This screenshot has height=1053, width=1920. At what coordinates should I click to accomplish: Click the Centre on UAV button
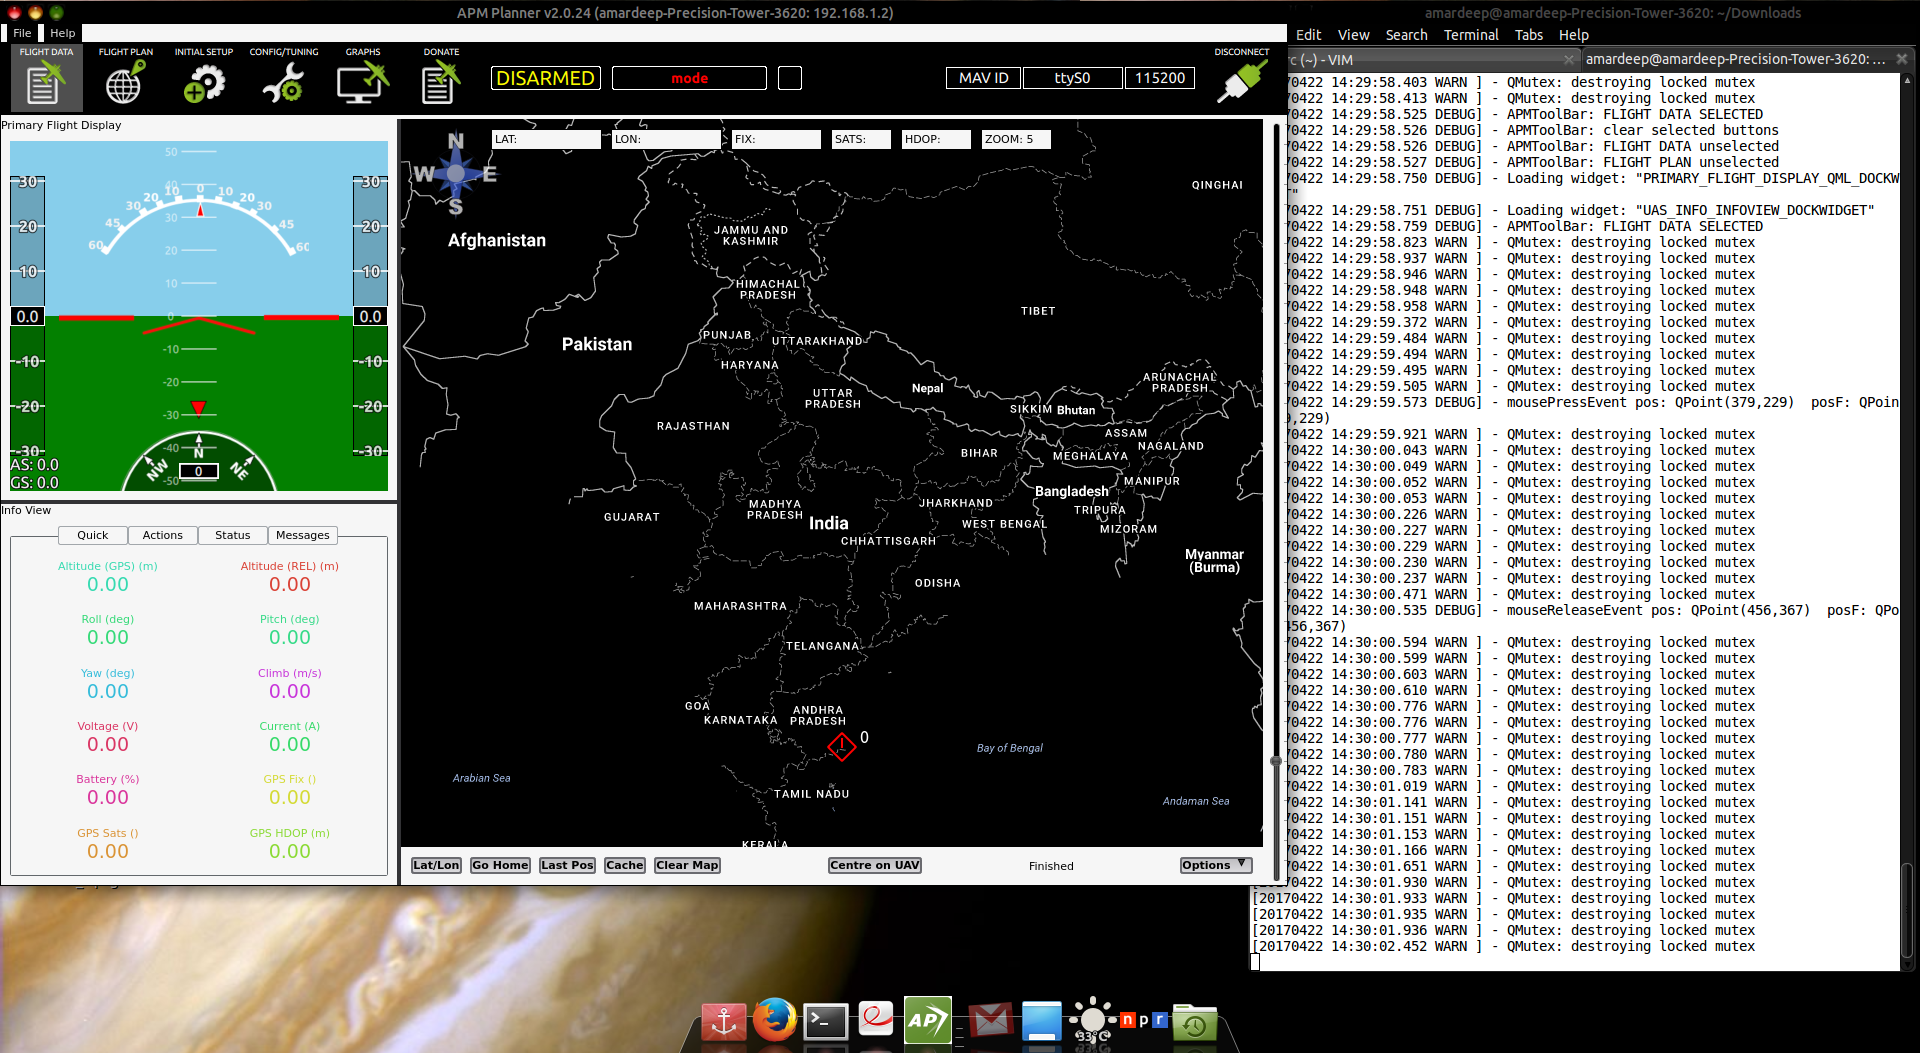pyautogui.click(x=875, y=865)
